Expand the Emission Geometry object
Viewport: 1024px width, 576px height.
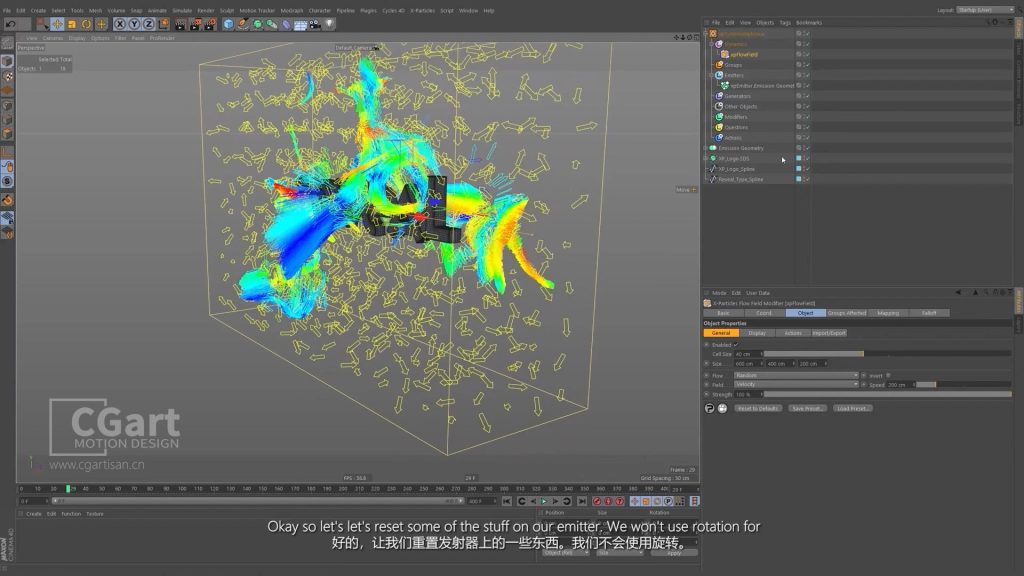pos(706,148)
